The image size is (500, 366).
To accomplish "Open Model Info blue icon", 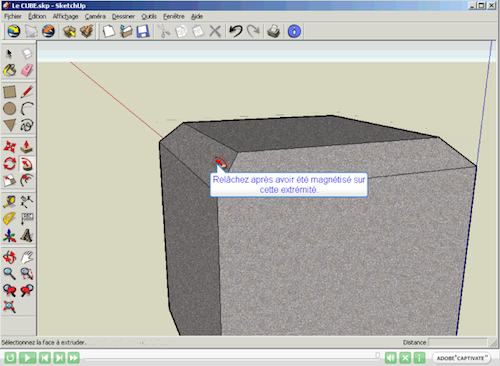I will coord(294,31).
